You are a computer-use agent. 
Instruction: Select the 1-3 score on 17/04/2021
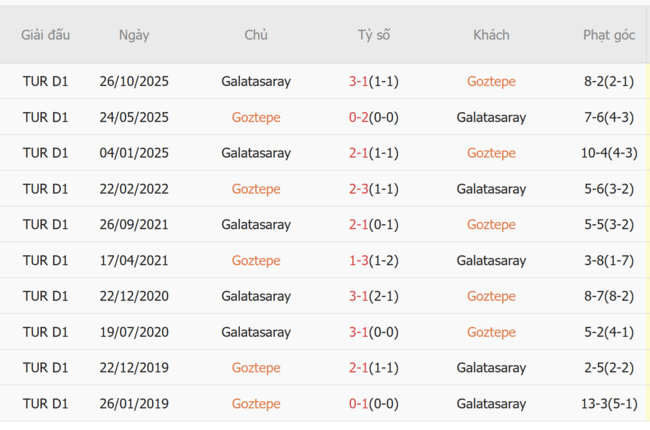359,261
